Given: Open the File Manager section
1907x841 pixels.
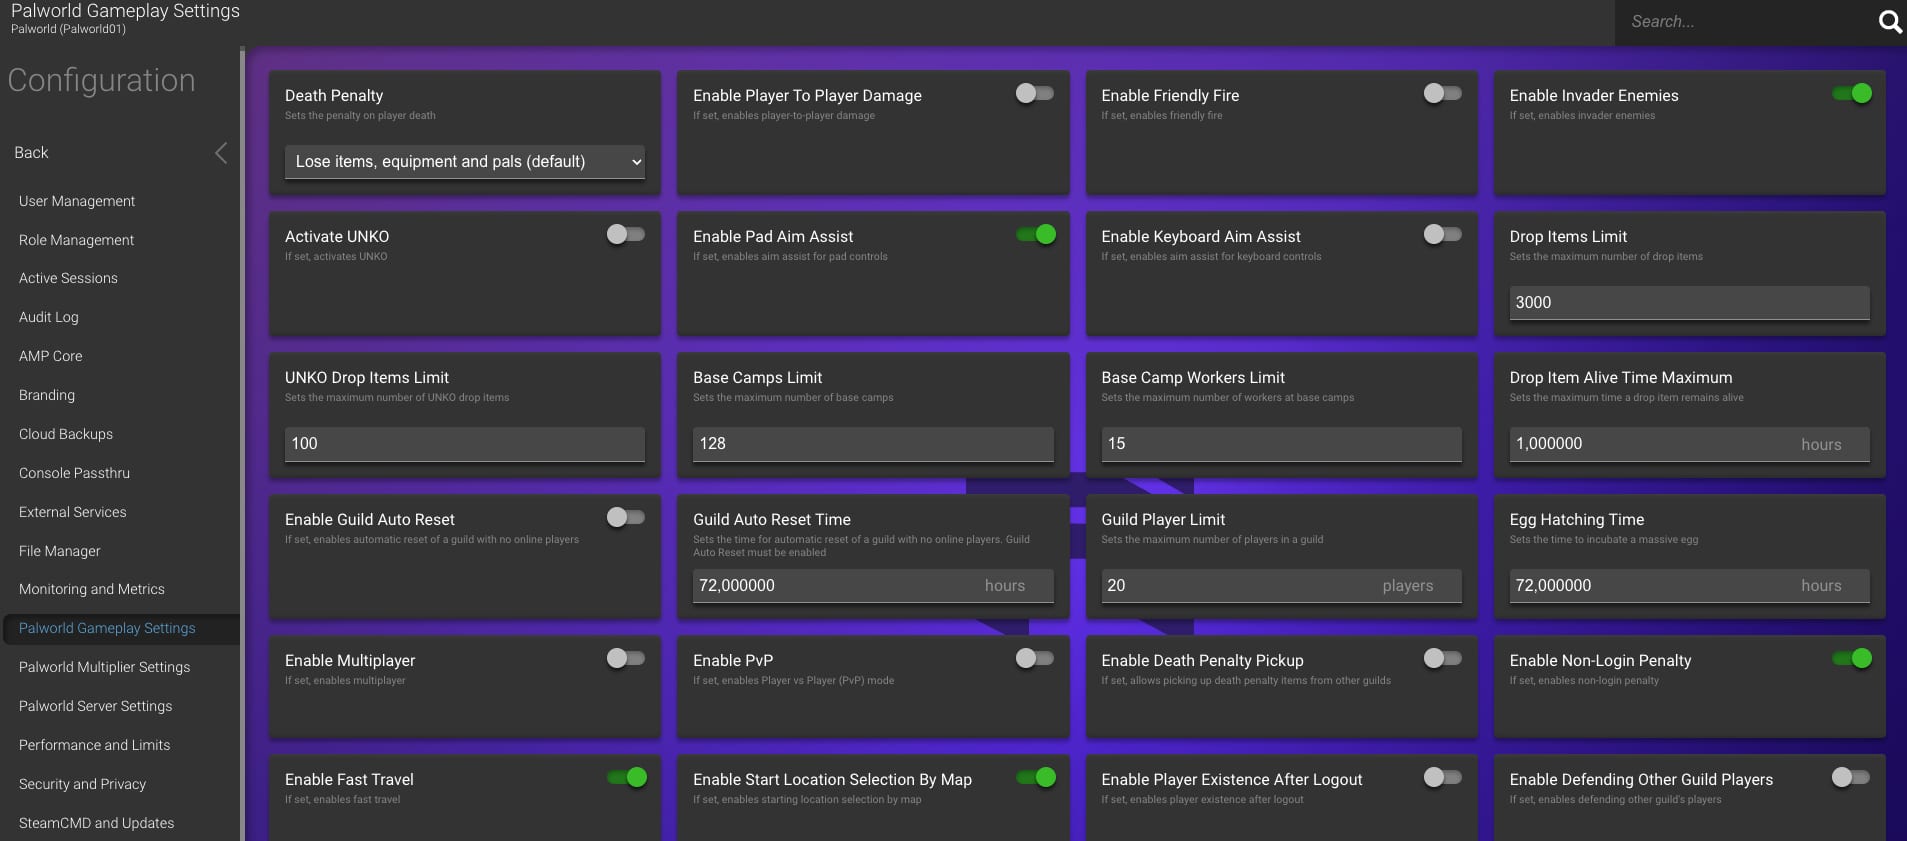Looking at the screenshot, I should point(59,551).
